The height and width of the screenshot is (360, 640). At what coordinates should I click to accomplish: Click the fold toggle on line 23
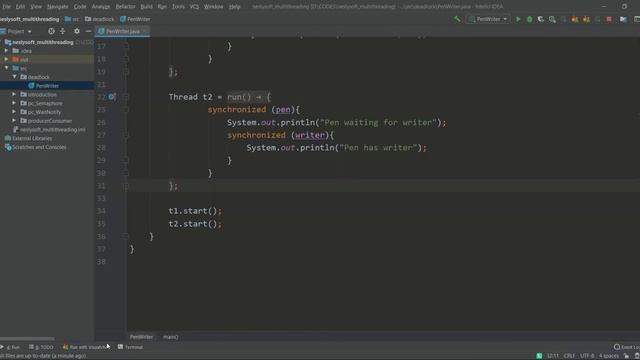[126, 109]
